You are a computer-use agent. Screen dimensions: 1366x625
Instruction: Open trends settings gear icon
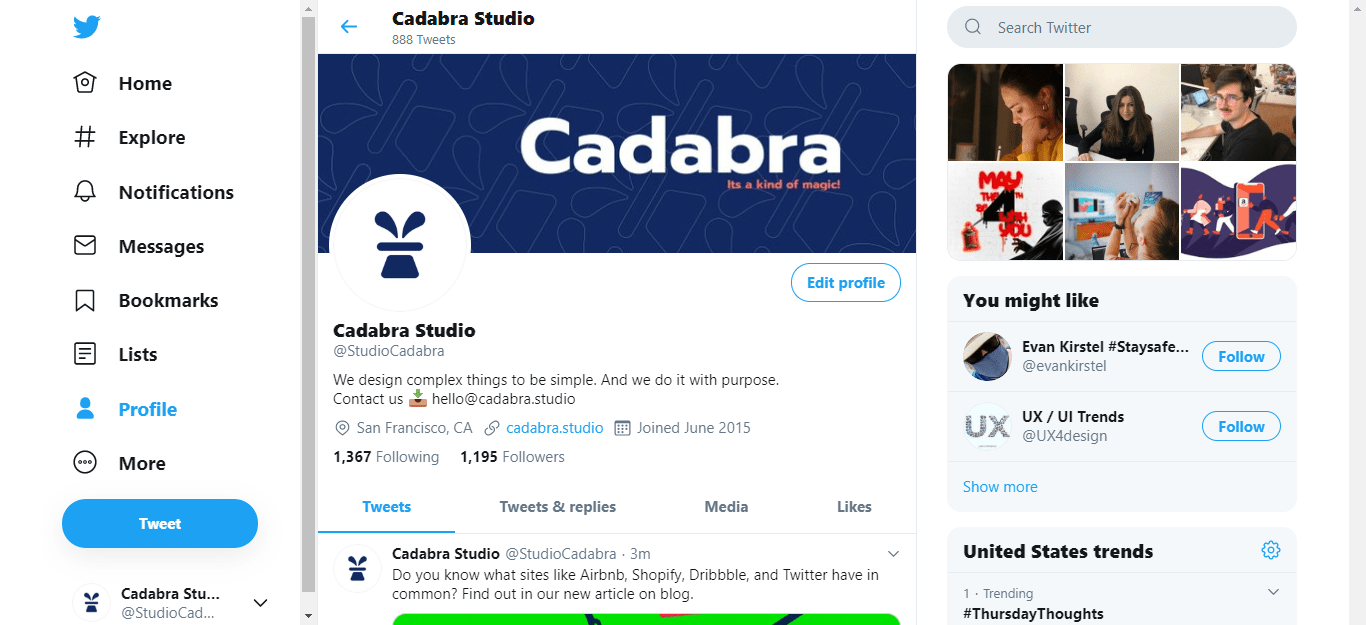[1271, 550]
